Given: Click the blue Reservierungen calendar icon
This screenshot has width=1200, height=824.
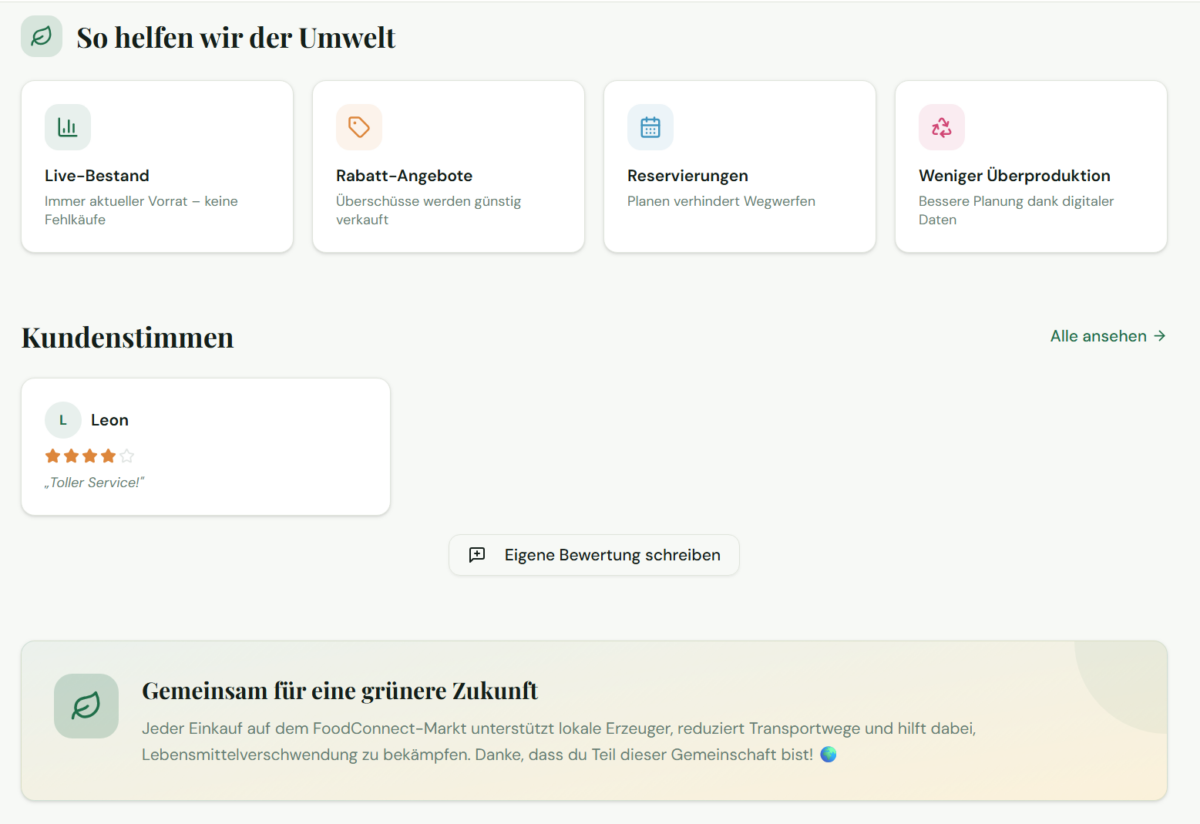Looking at the screenshot, I should click(650, 127).
